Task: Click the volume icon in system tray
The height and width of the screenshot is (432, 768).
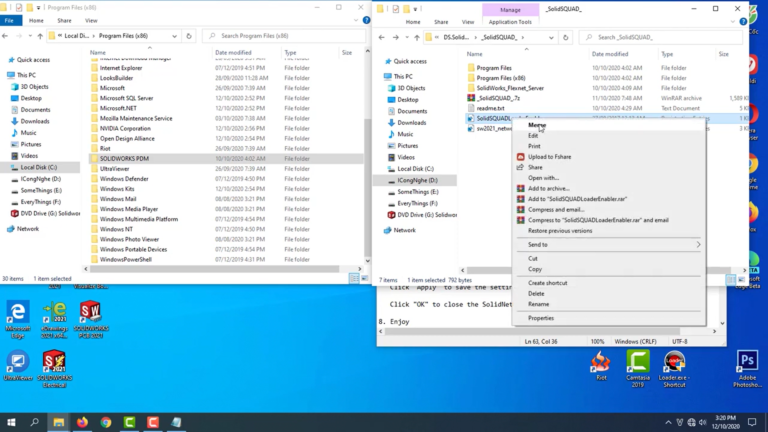Action: [x=703, y=422]
